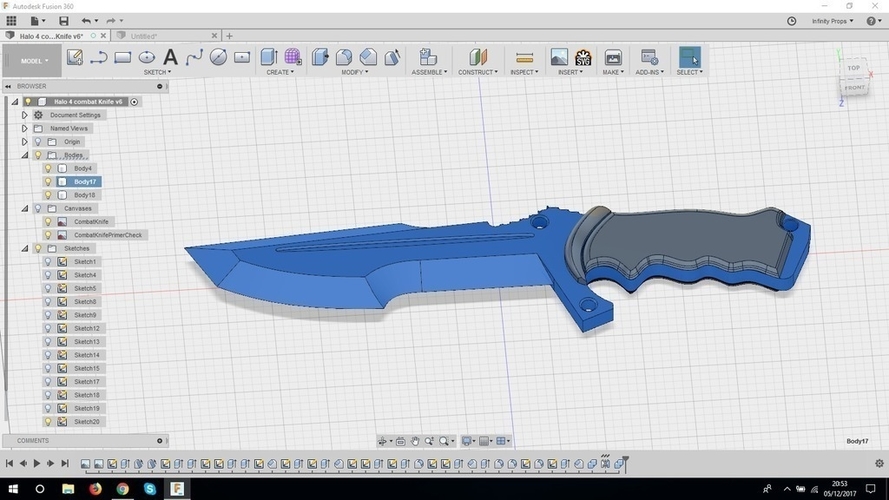
Task: Open the MODIFY menu
Action: pyautogui.click(x=355, y=73)
